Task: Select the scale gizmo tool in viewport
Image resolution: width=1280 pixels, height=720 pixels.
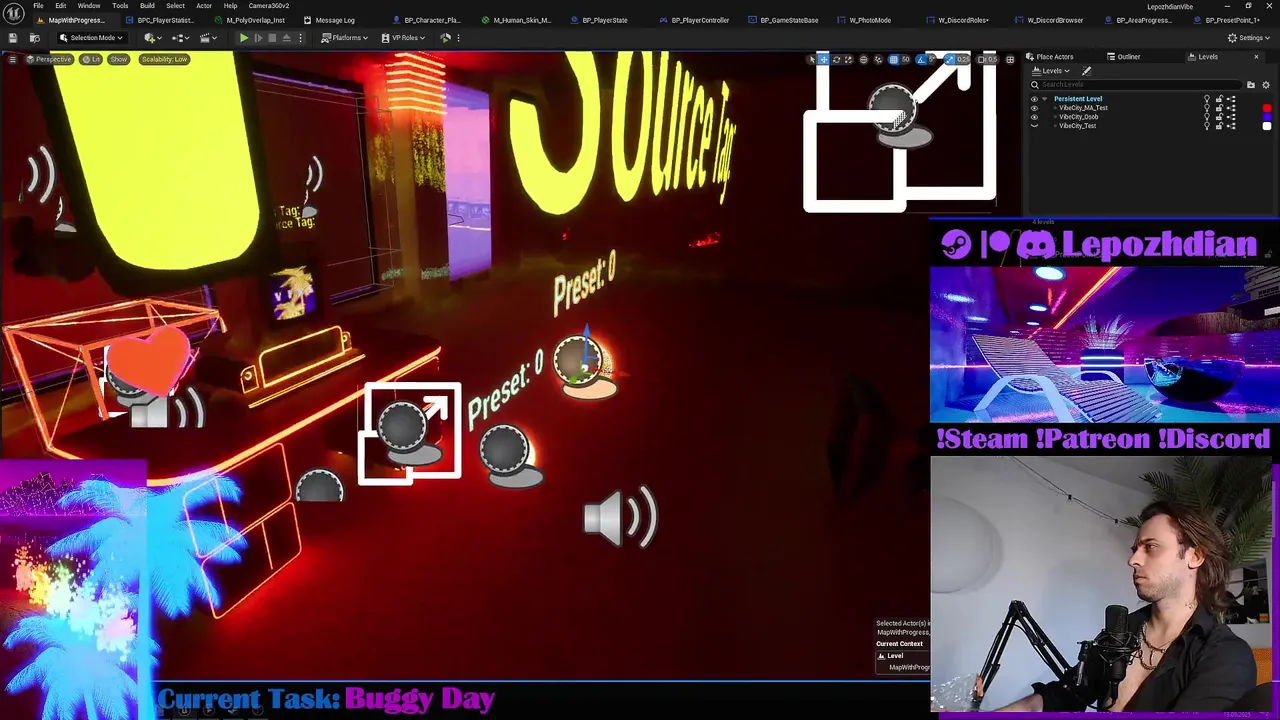Action: pos(848,59)
